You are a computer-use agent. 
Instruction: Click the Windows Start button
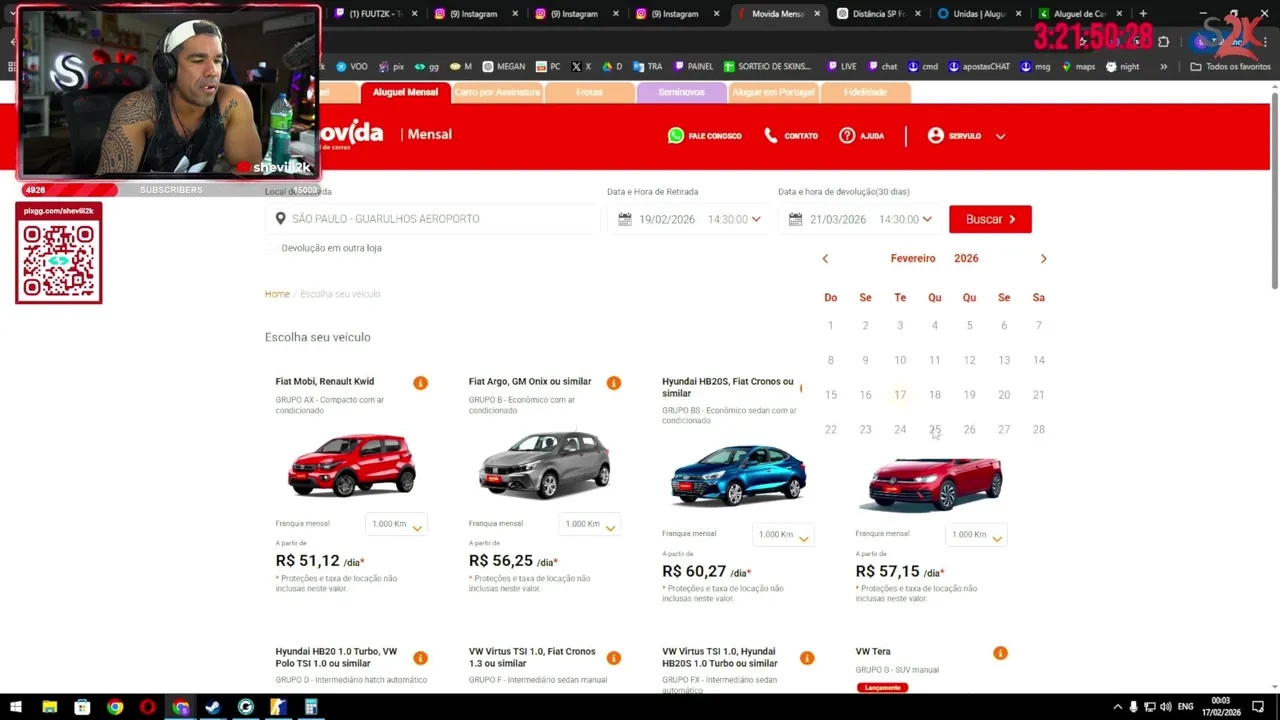click(16, 707)
